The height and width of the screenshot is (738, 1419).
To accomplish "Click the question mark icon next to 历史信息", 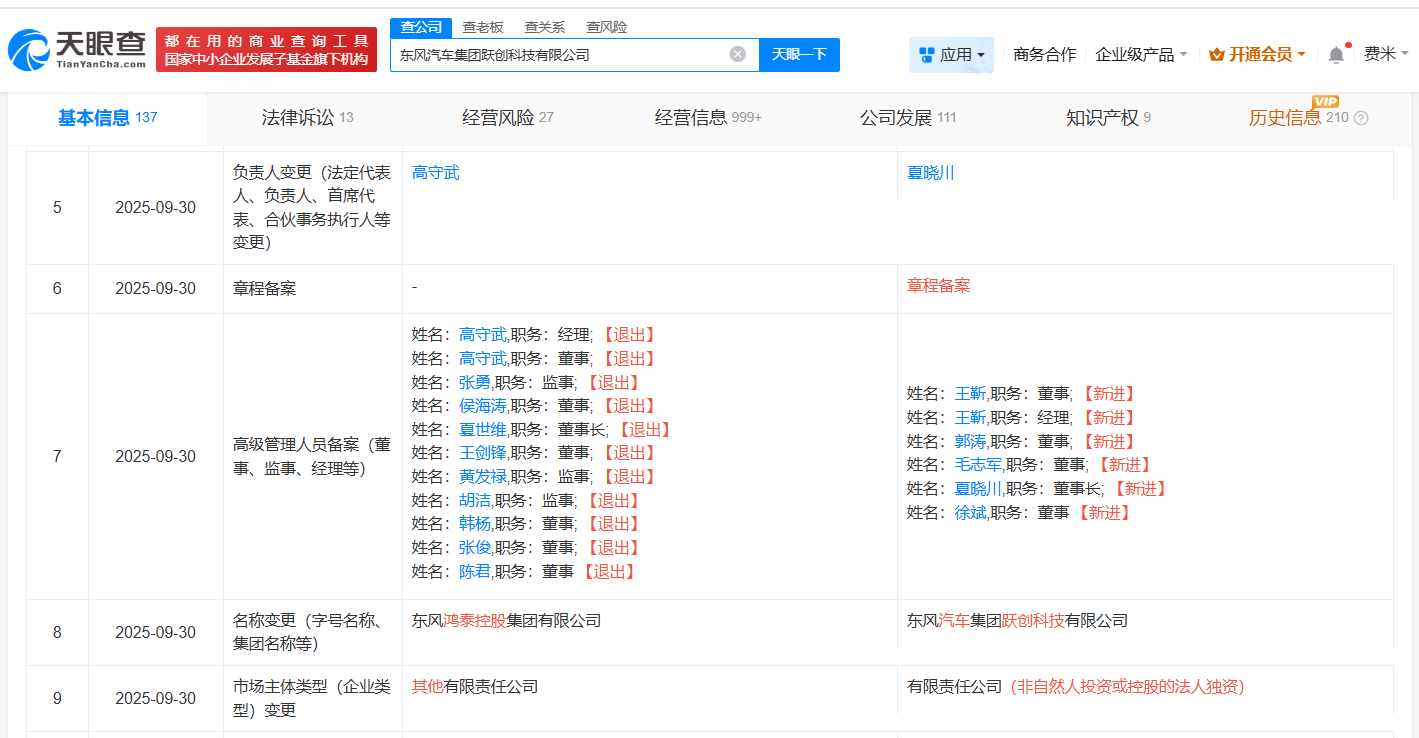I will [x=1360, y=117].
